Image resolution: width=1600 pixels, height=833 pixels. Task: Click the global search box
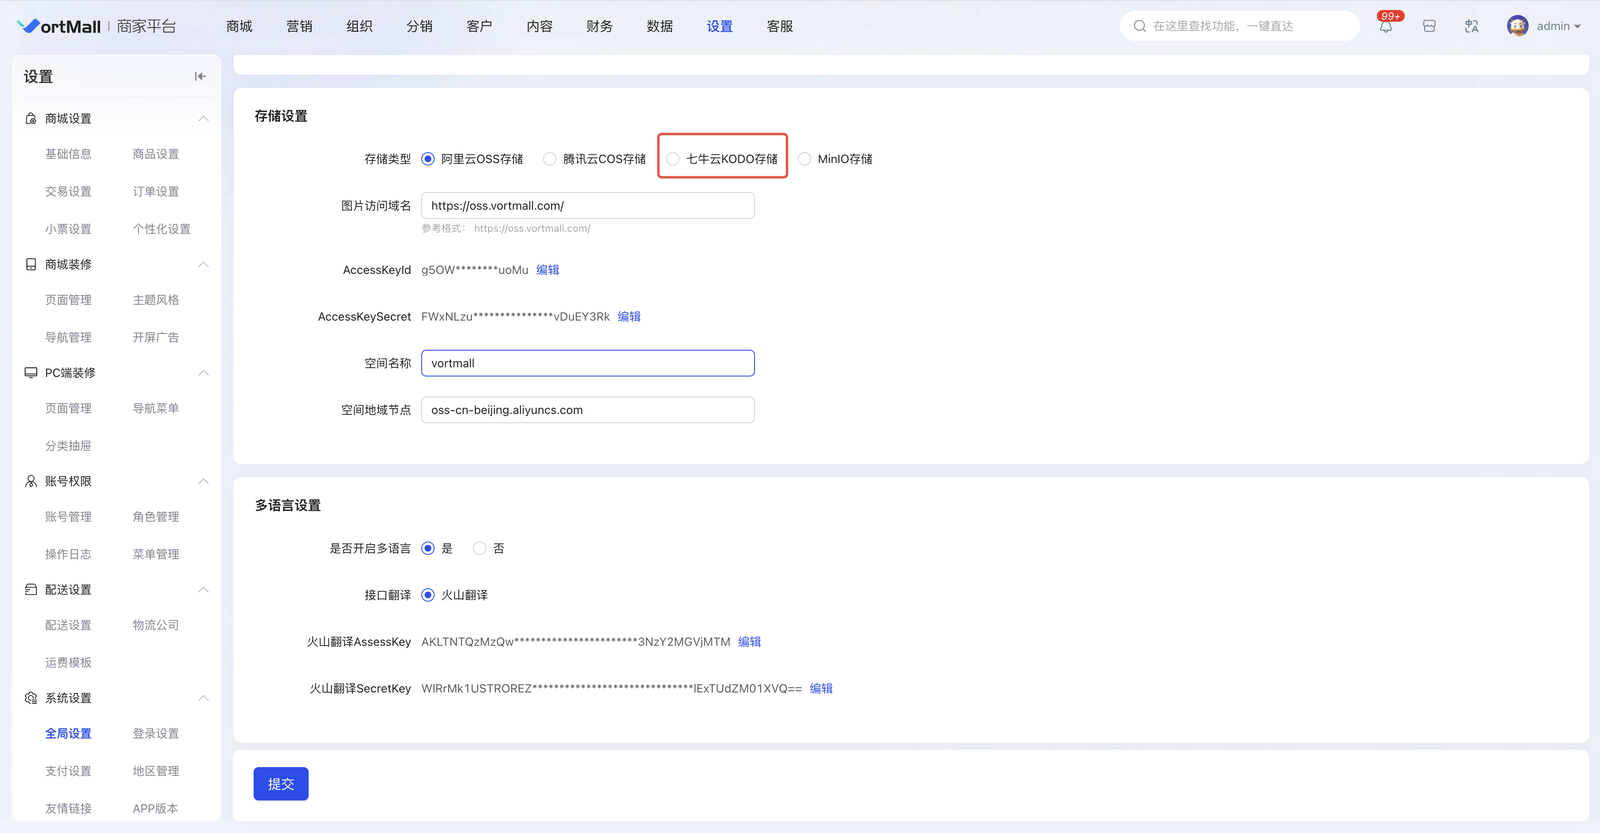[1240, 26]
